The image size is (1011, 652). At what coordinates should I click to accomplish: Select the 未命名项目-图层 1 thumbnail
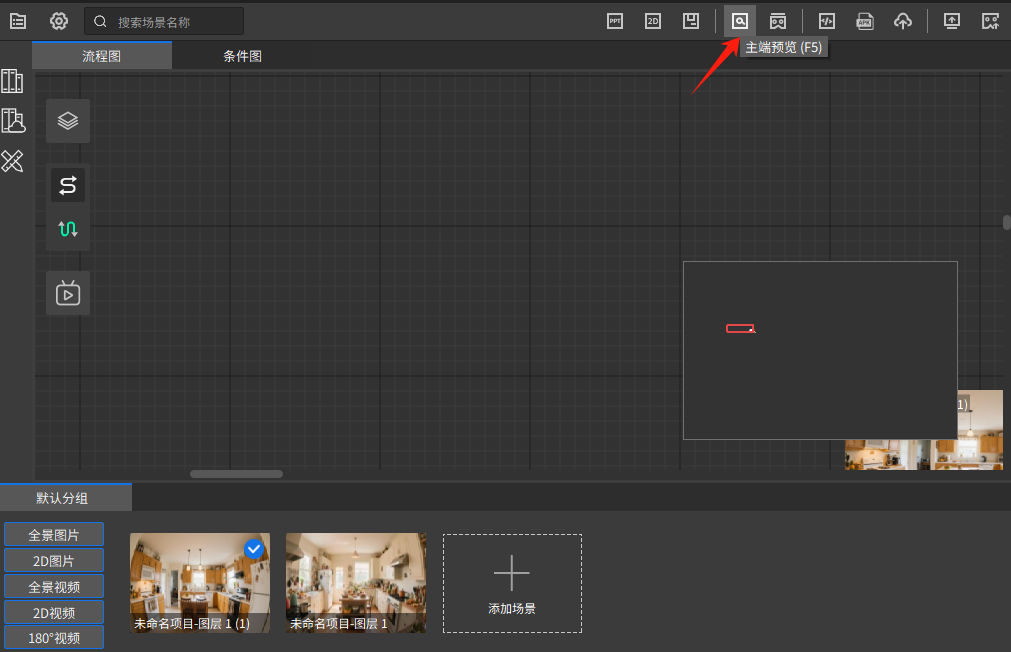[x=355, y=583]
